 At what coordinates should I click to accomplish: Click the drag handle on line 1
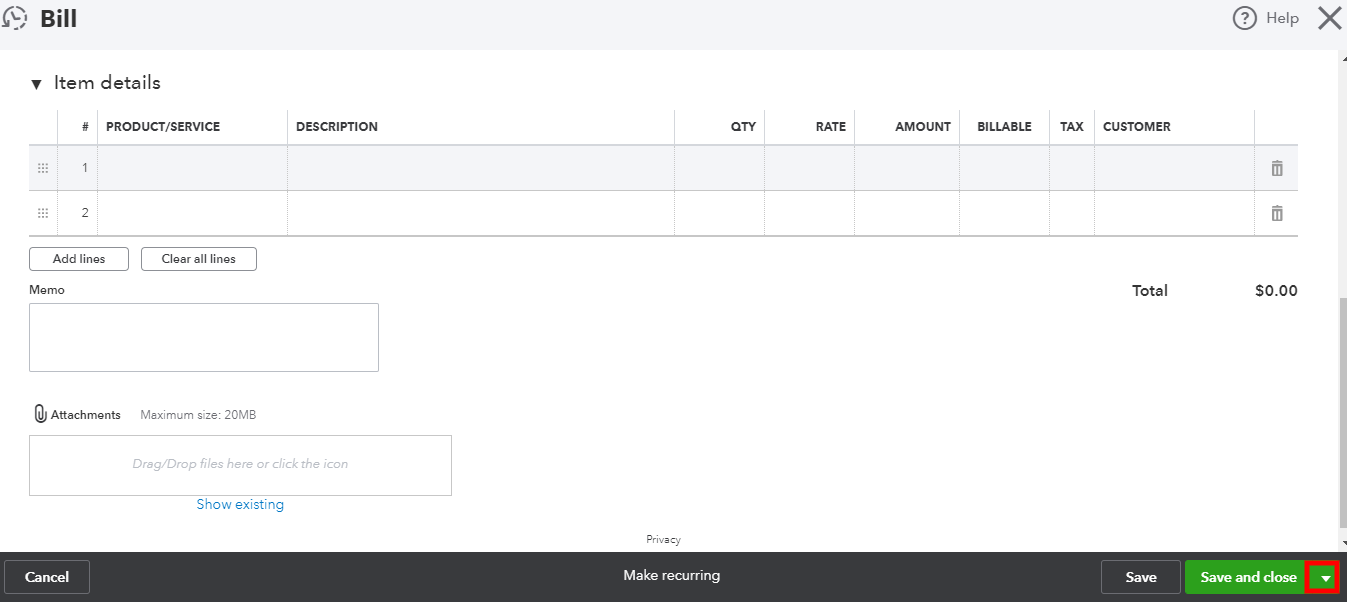(42, 167)
